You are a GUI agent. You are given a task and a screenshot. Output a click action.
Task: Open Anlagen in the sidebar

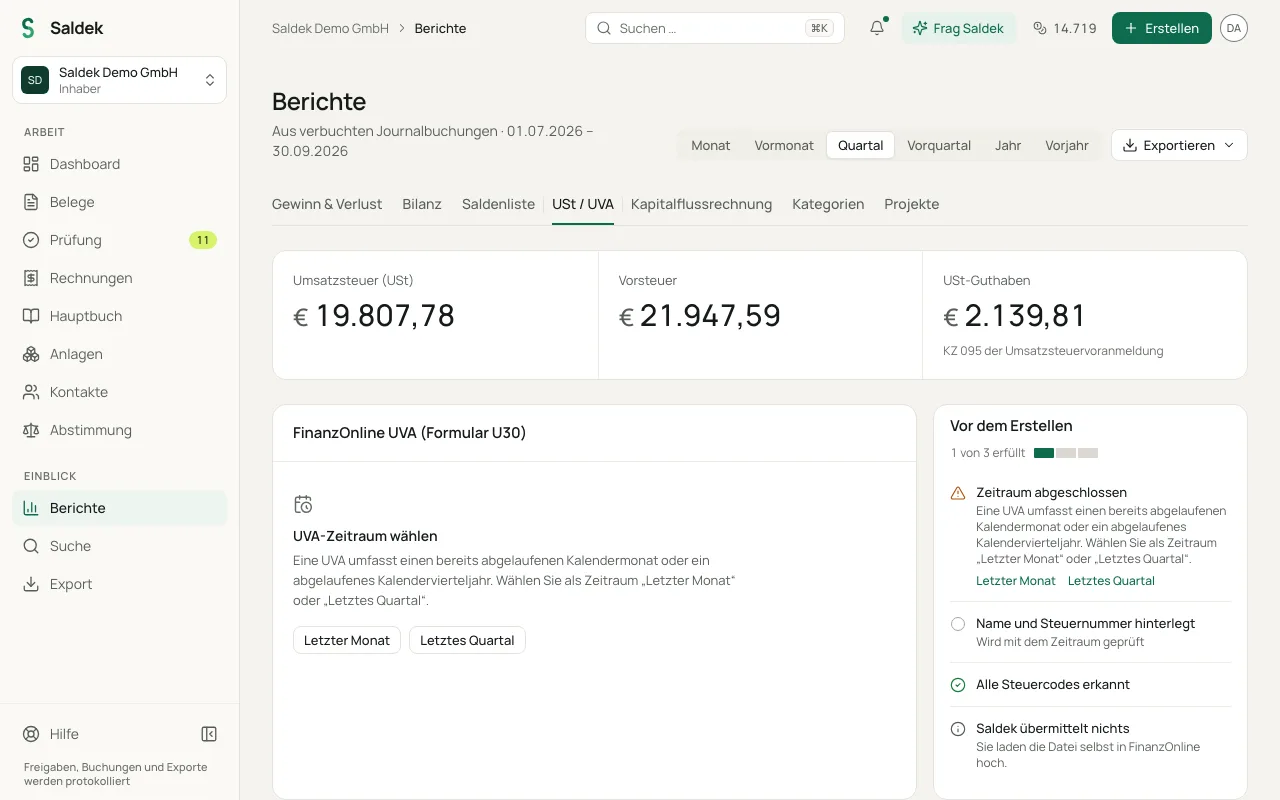[119, 354]
